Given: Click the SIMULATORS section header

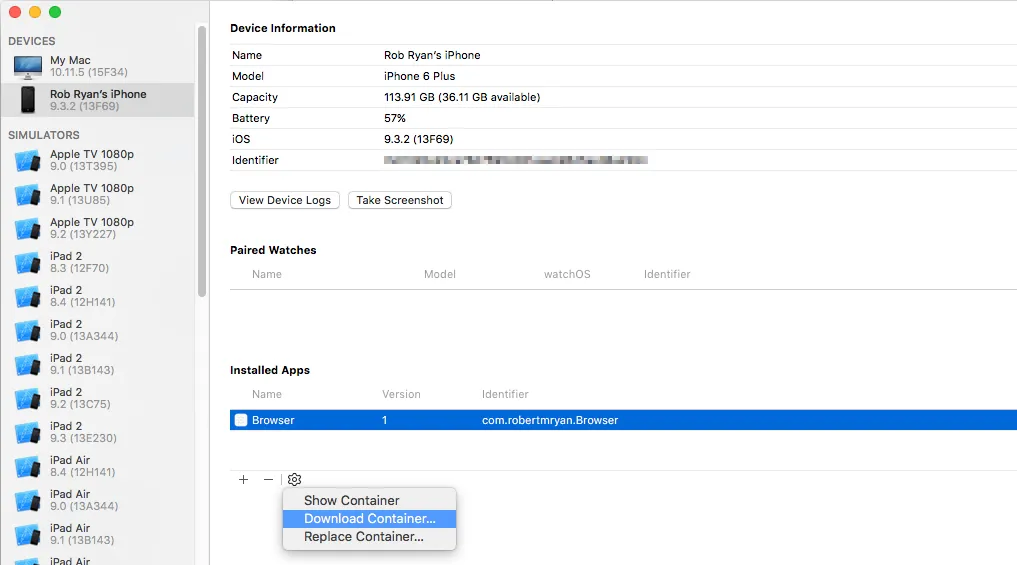Looking at the screenshot, I should pyautogui.click(x=43, y=135).
